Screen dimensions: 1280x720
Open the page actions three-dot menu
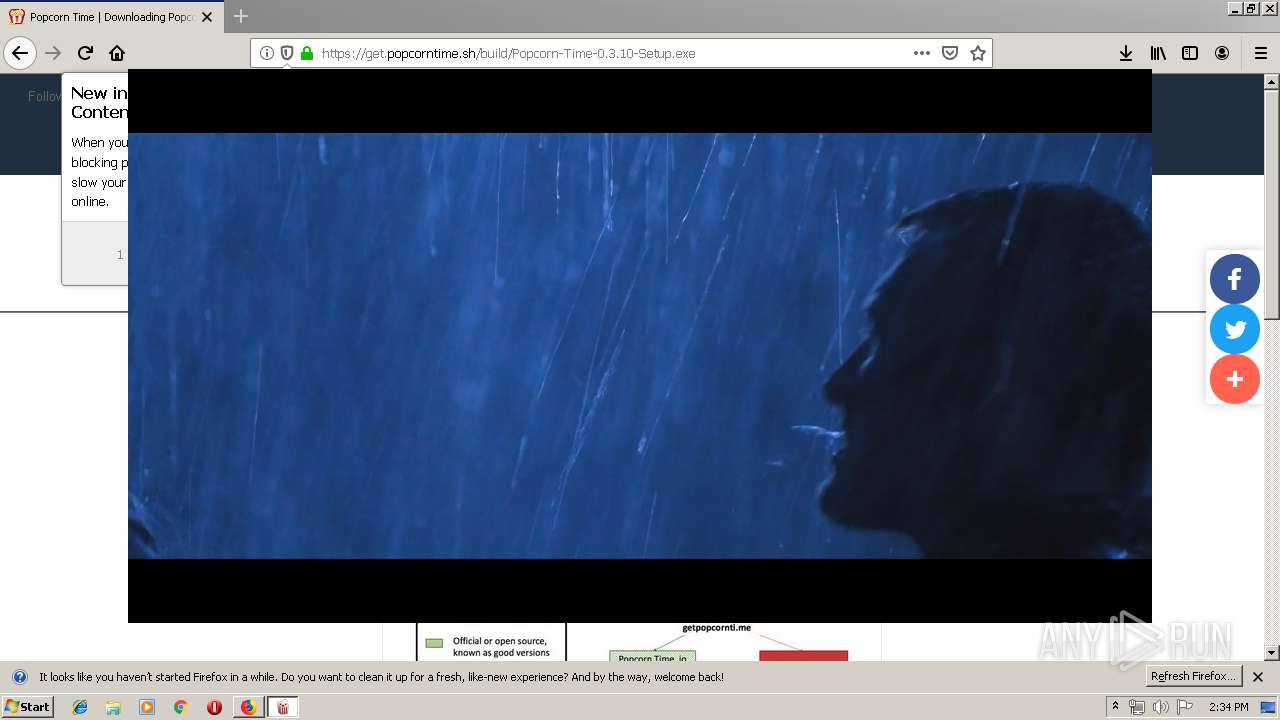pos(922,53)
